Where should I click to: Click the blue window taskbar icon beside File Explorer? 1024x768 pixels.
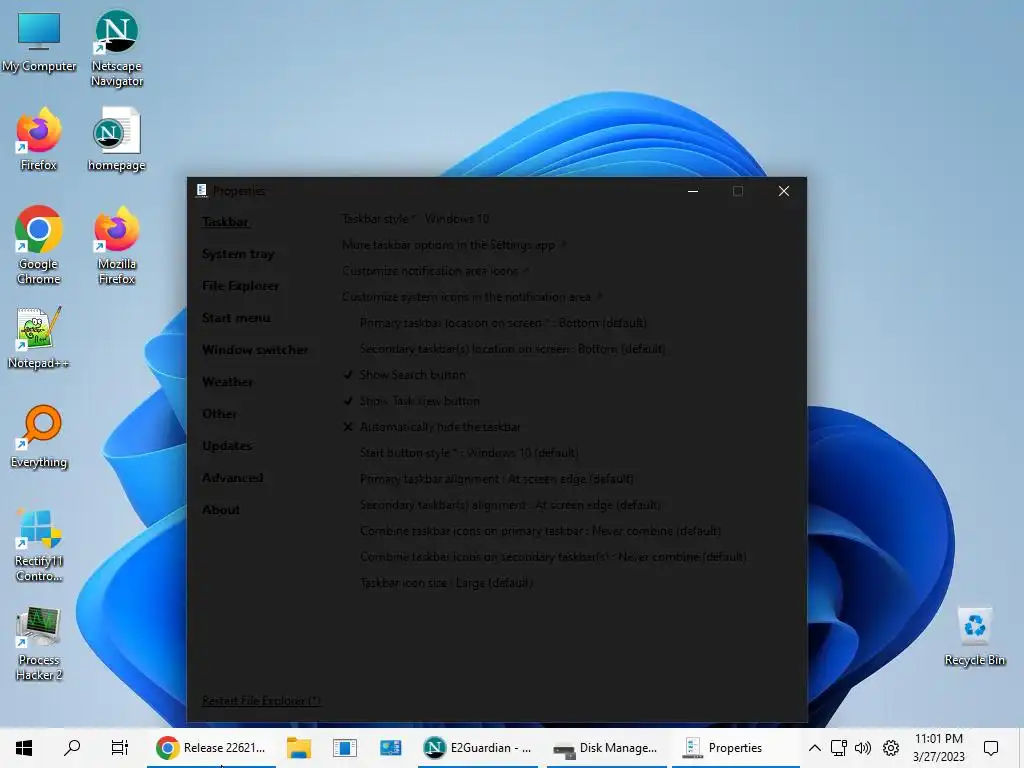pos(344,748)
